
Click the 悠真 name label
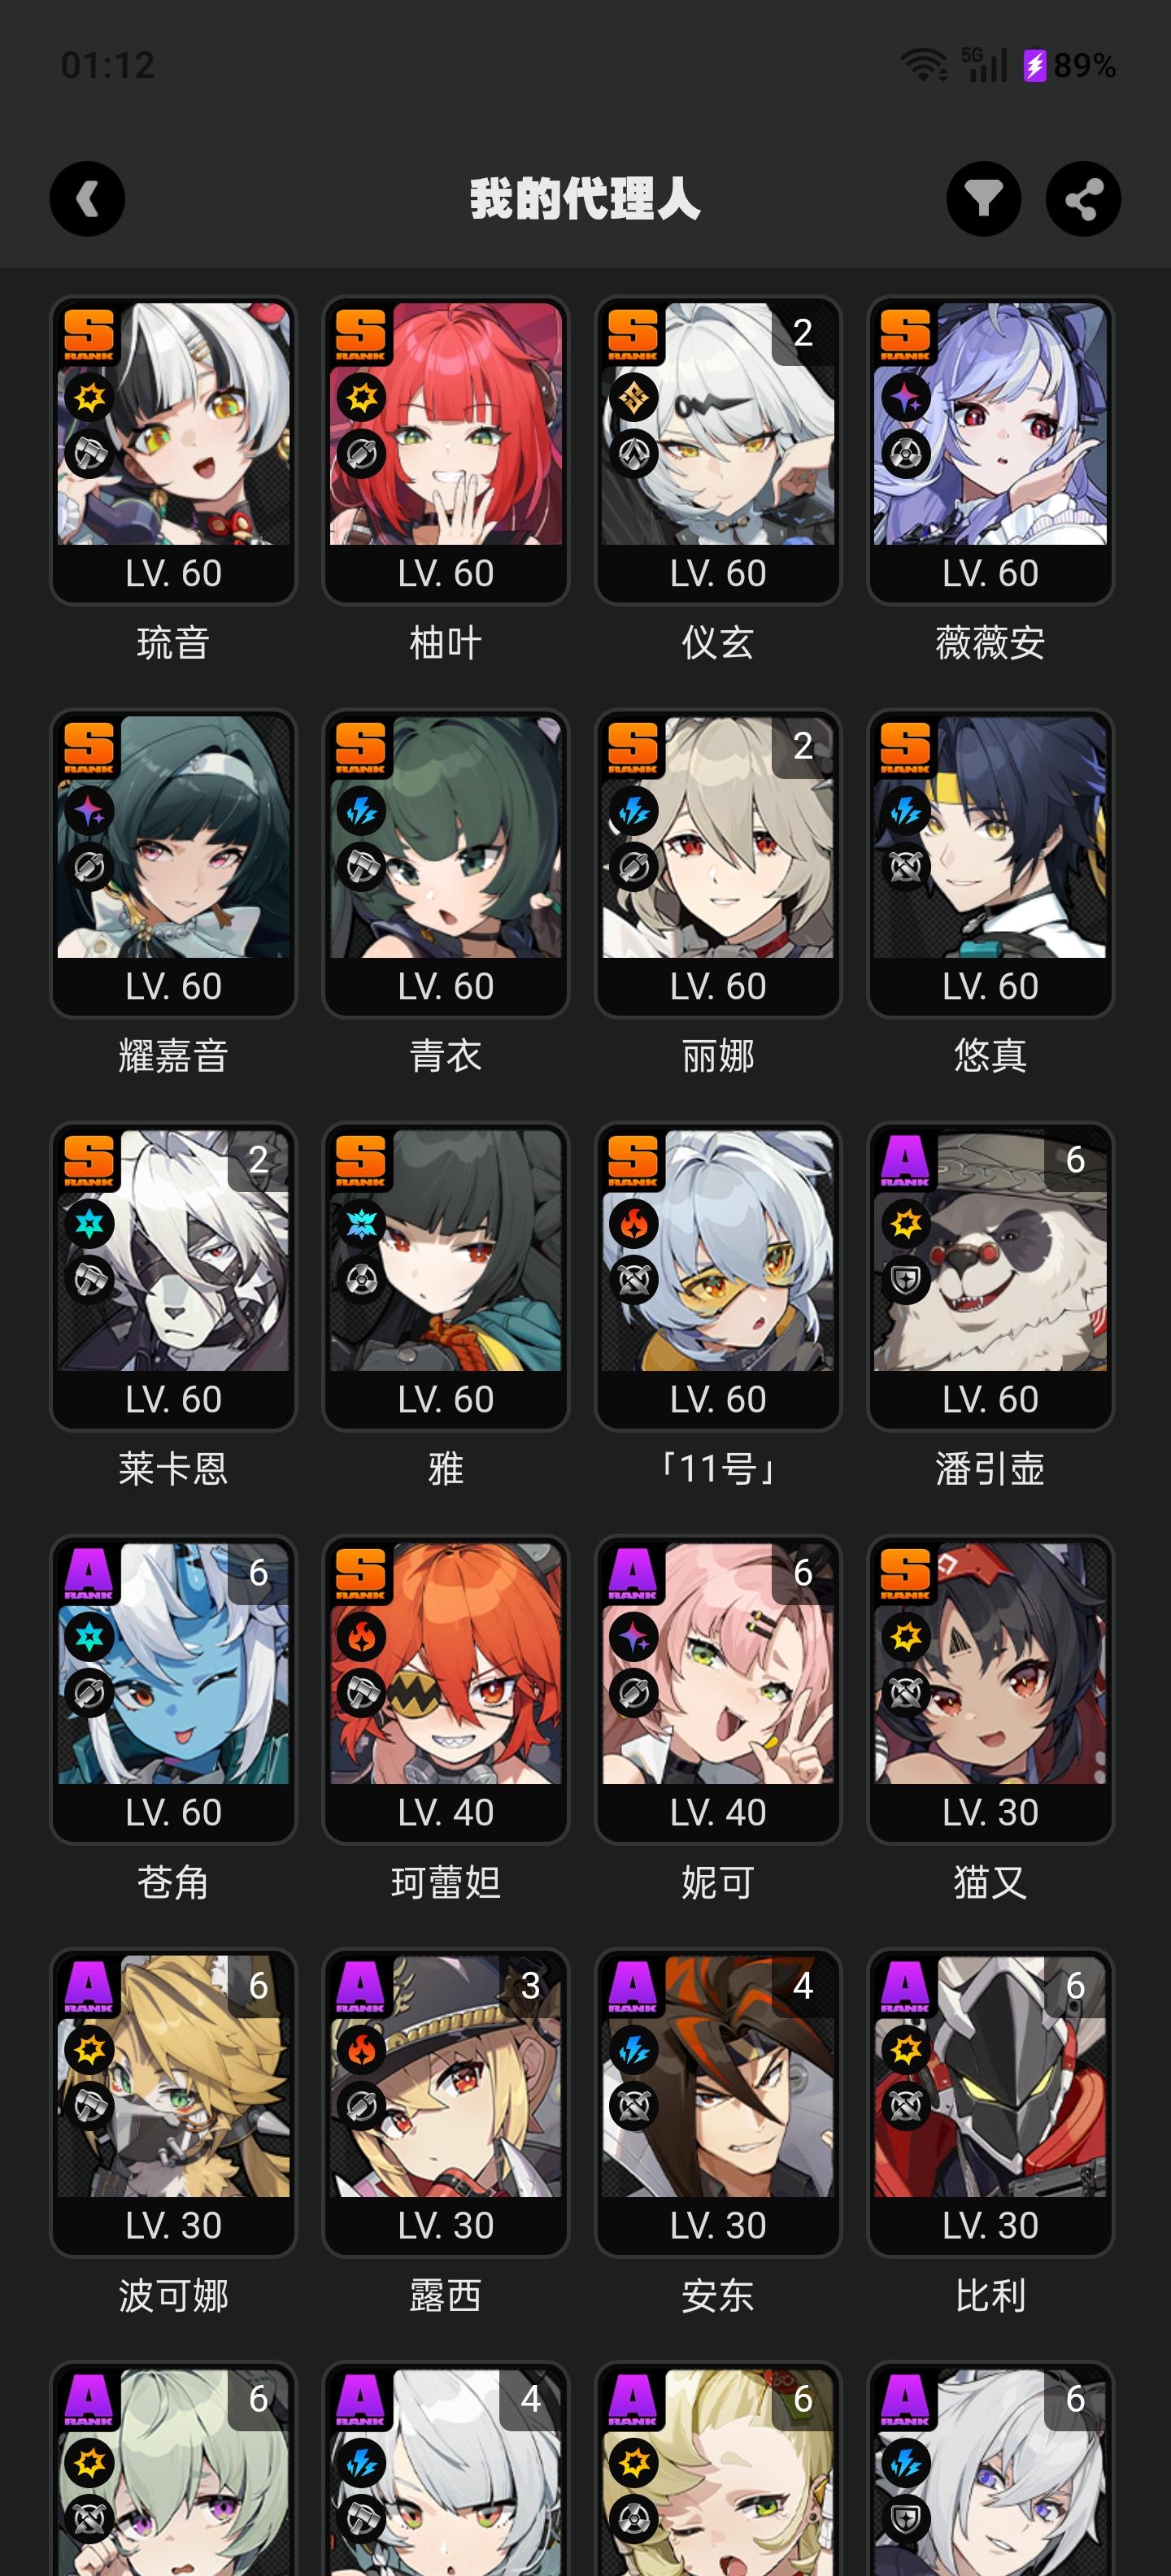click(990, 1056)
